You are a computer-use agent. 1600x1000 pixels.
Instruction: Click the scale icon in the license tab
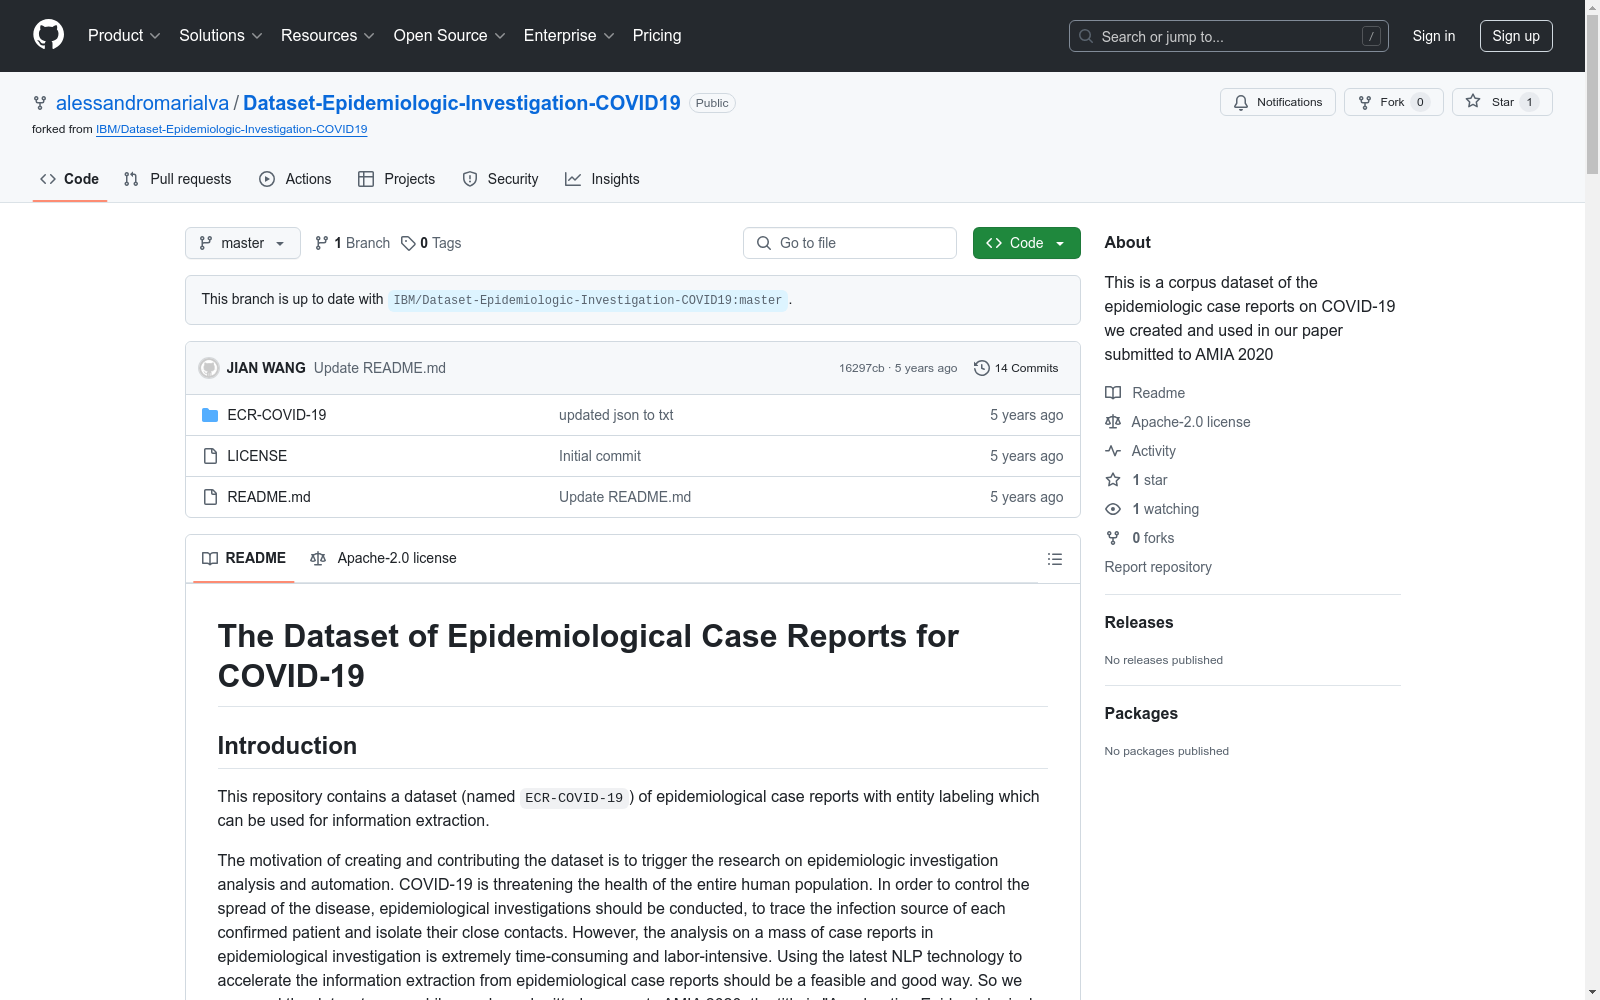point(318,559)
